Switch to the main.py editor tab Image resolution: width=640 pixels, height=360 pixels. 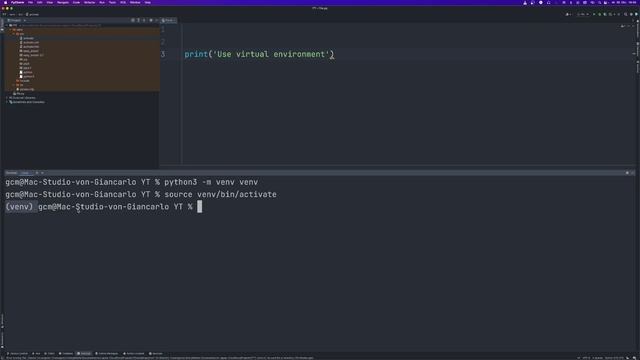(169, 20)
